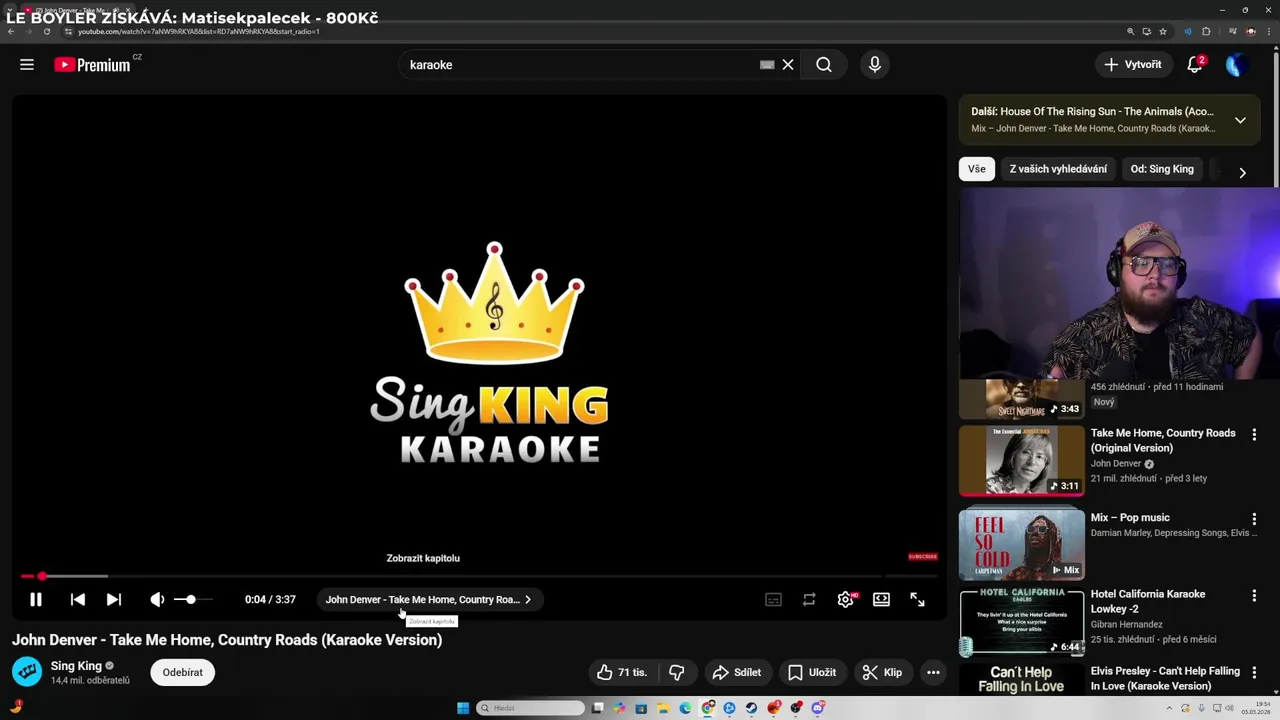The image size is (1280, 720).
Task: Click the Vytvořit create button
Action: coord(1133,65)
